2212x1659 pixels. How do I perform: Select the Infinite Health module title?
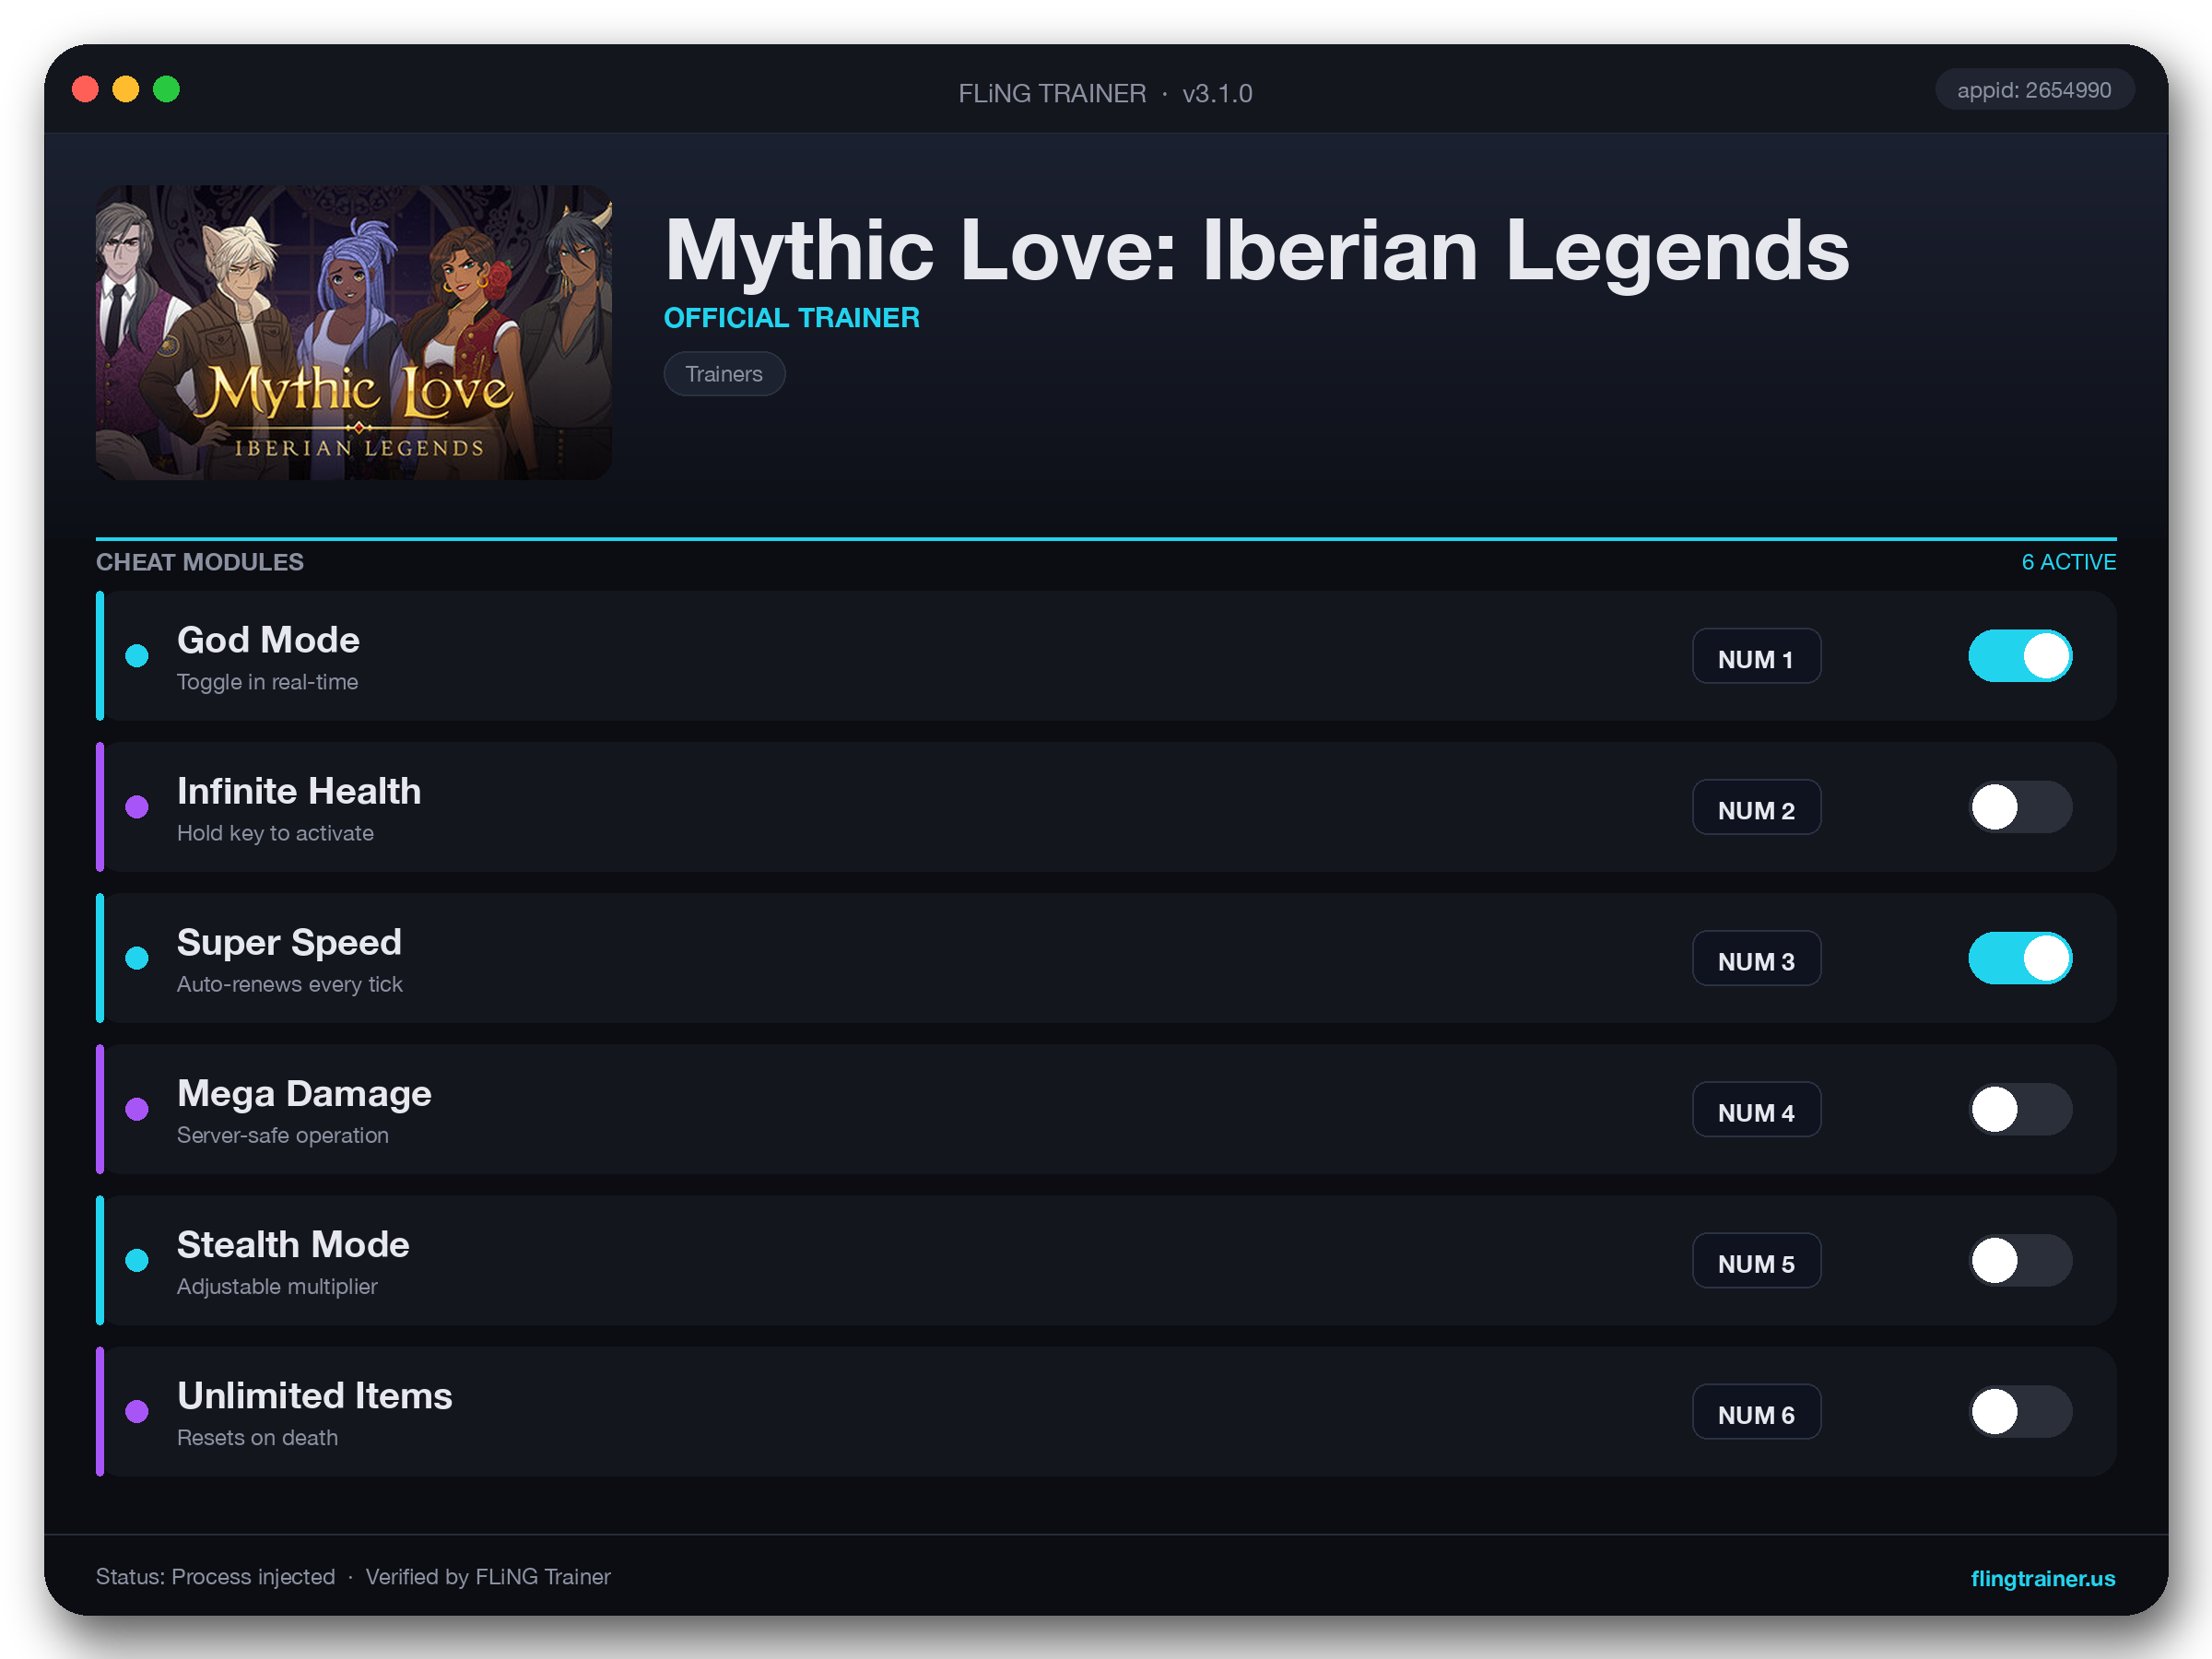[299, 791]
